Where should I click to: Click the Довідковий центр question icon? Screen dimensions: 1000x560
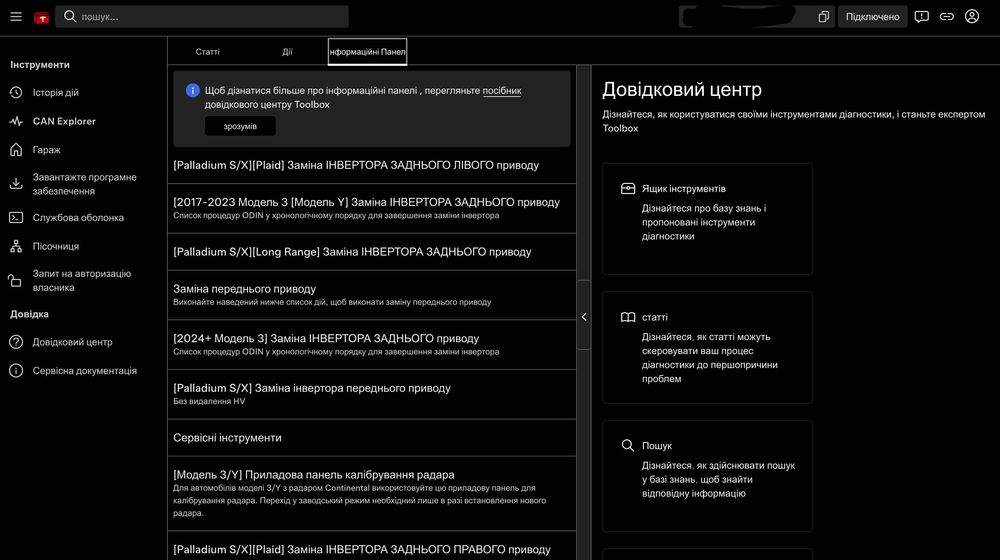click(x=16, y=342)
